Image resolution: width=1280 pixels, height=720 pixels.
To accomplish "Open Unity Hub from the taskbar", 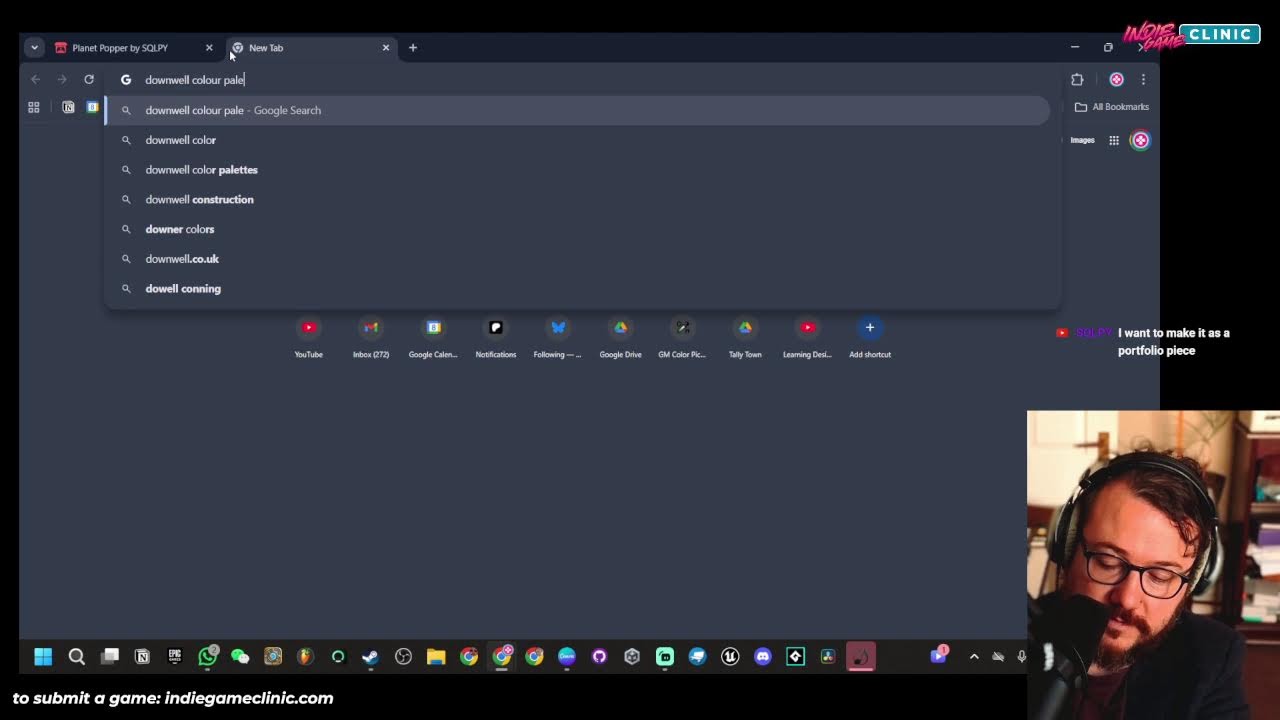I will [632, 657].
